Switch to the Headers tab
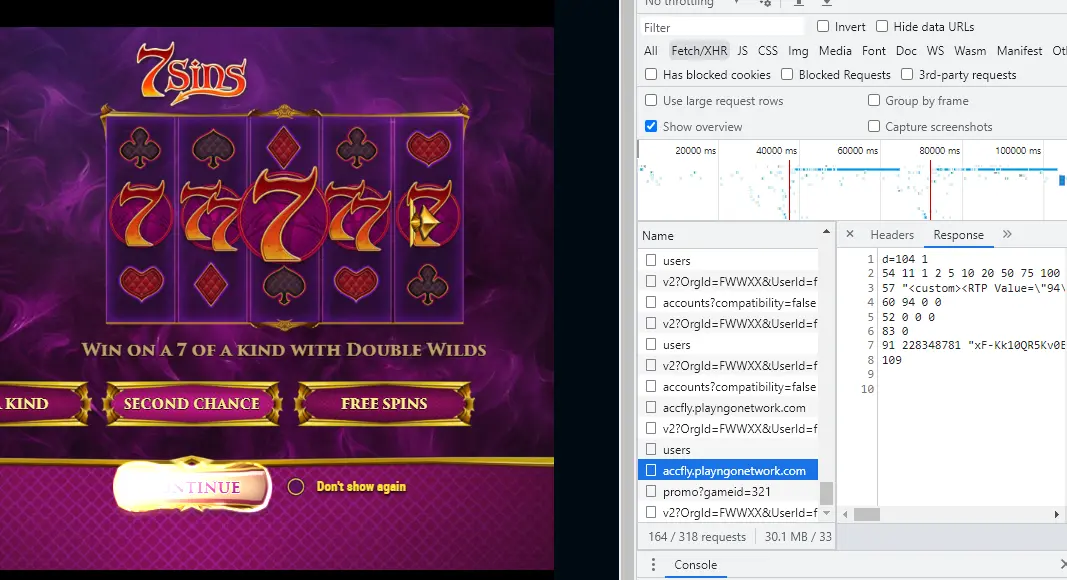The height and width of the screenshot is (580, 1067). tap(892, 235)
